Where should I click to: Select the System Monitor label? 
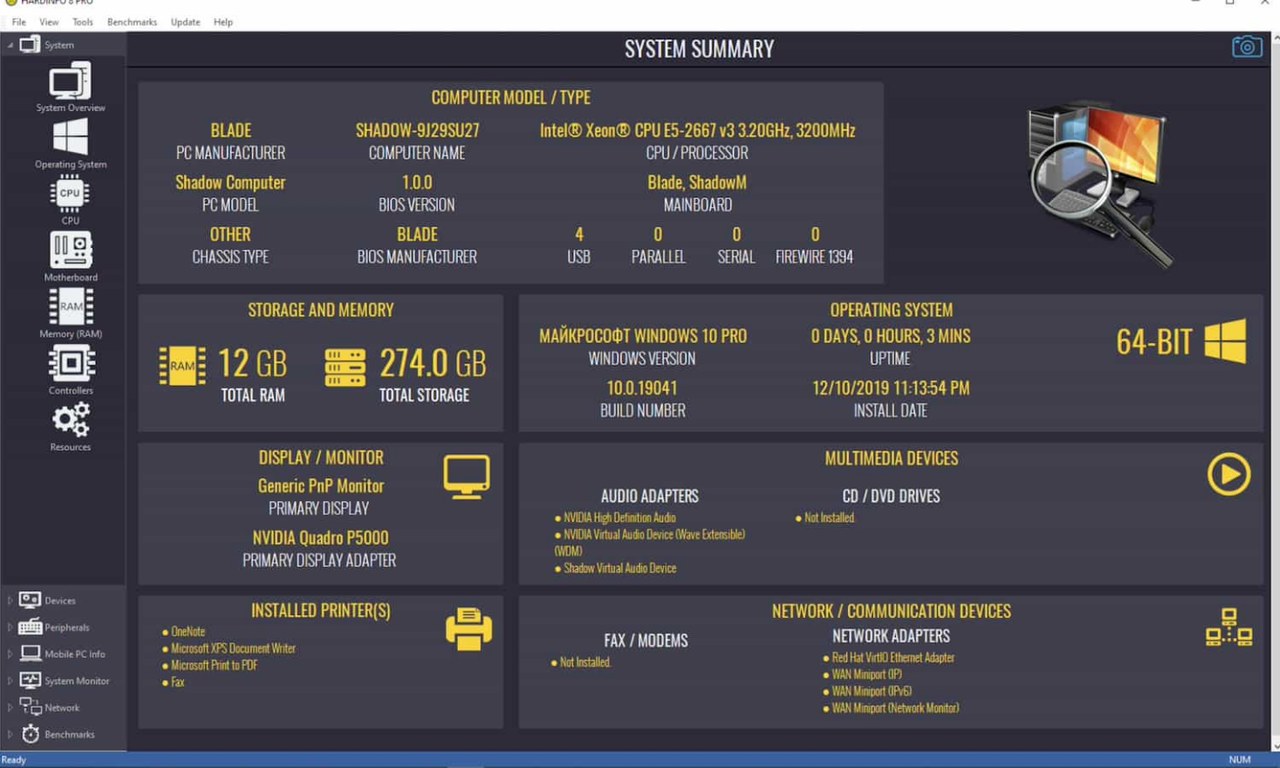tap(77, 681)
